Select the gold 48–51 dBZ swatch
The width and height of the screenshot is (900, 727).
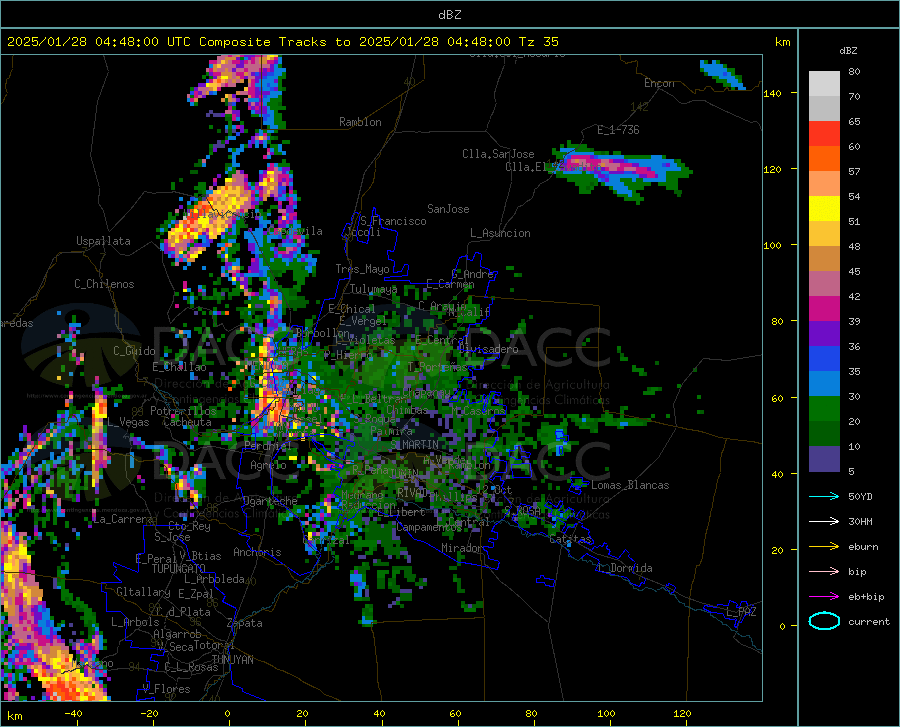824,234
